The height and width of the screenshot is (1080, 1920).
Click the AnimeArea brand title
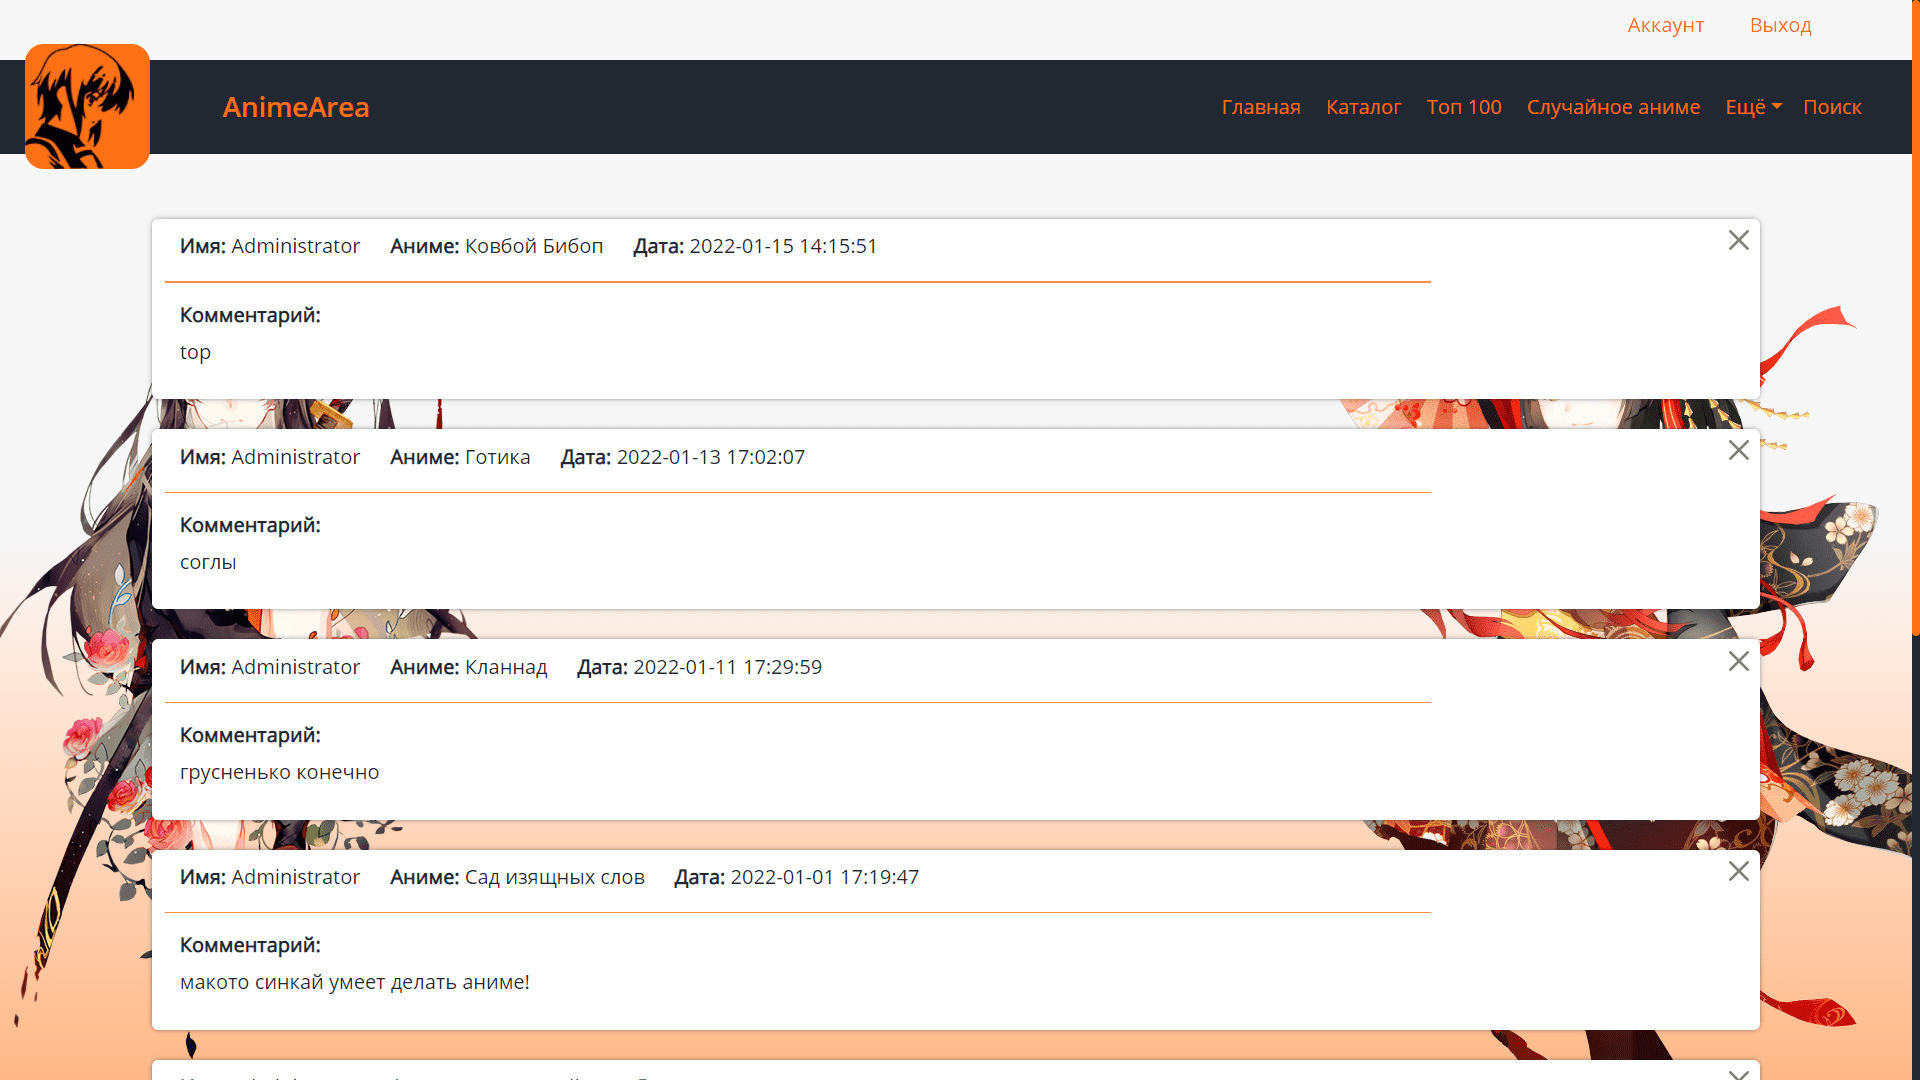point(295,107)
